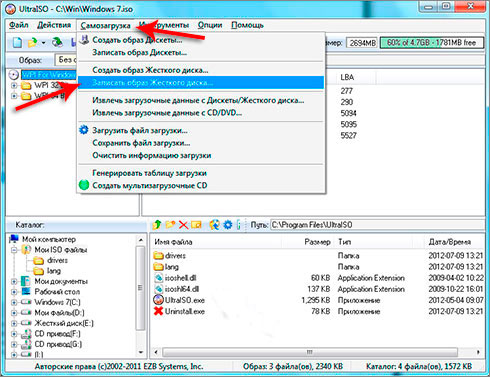Expand the Мои файлы(D:) drive node
This screenshot has height=377, width=490.
pos(14,313)
